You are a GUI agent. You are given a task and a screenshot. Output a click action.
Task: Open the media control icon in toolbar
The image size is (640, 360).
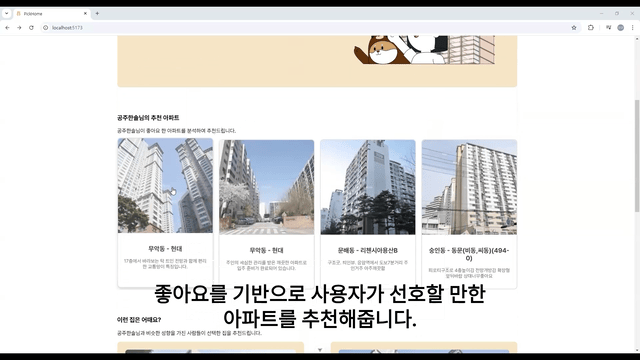pyautogui.click(x=608, y=28)
